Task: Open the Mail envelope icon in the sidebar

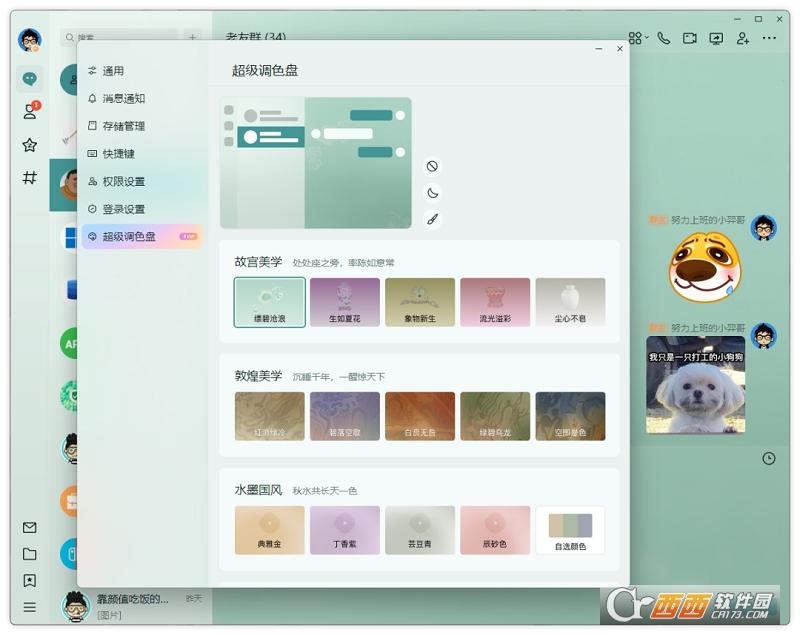Action: point(30,527)
